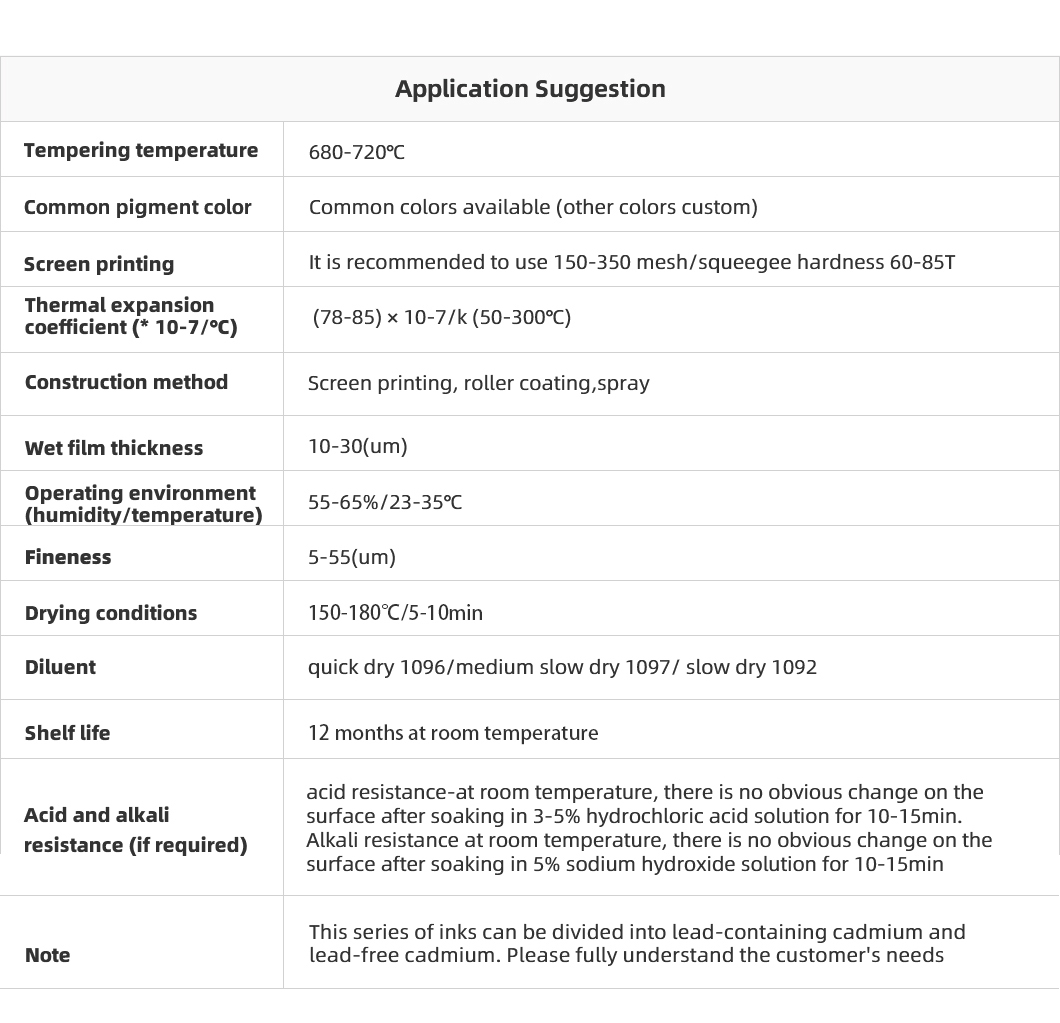Screen dimensions: 1060x1023
Task: Click the 680-720℃ value cell
Action: tap(356, 152)
